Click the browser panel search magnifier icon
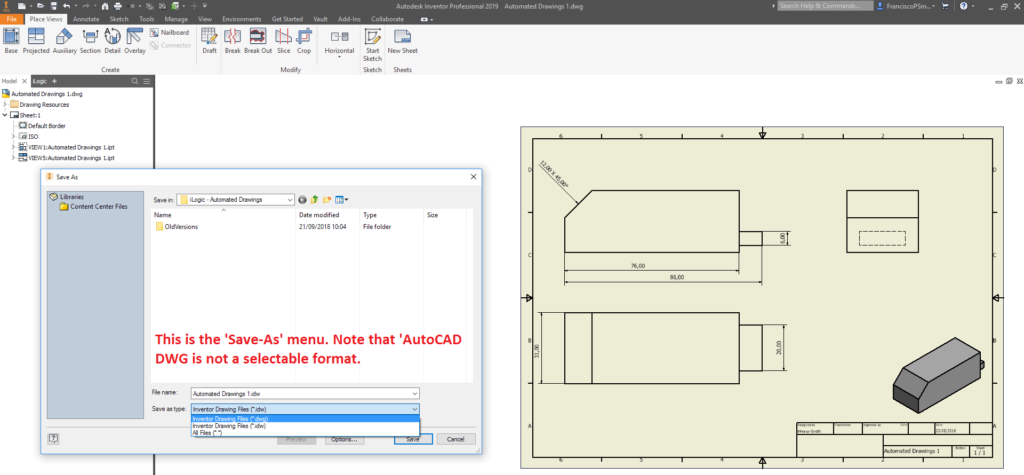 [x=135, y=81]
